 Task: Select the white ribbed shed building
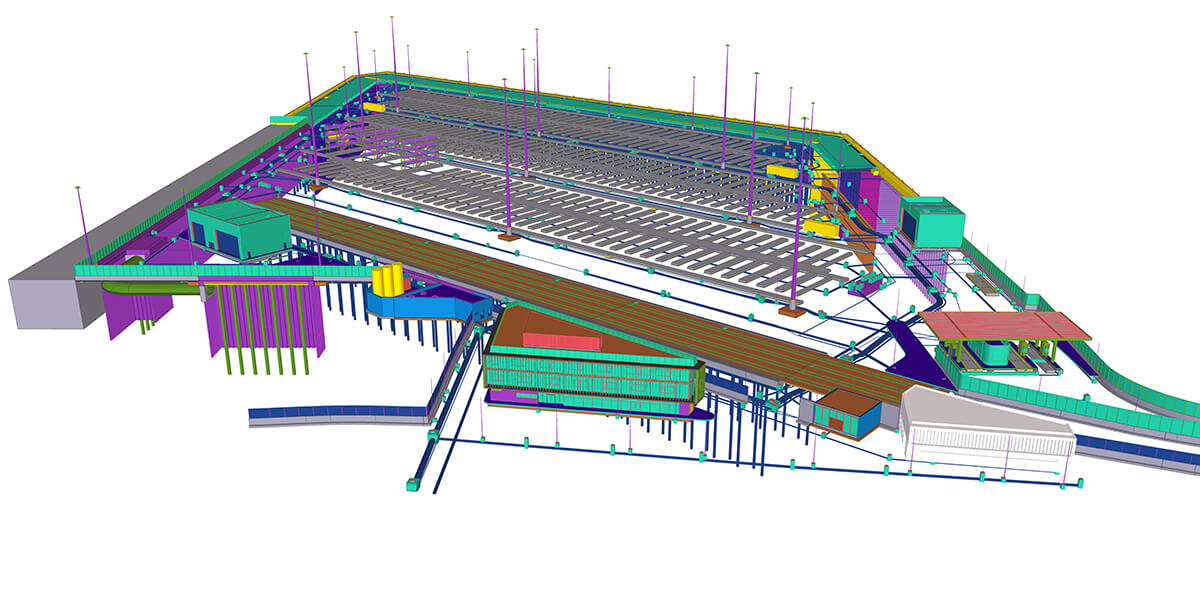point(985,426)
